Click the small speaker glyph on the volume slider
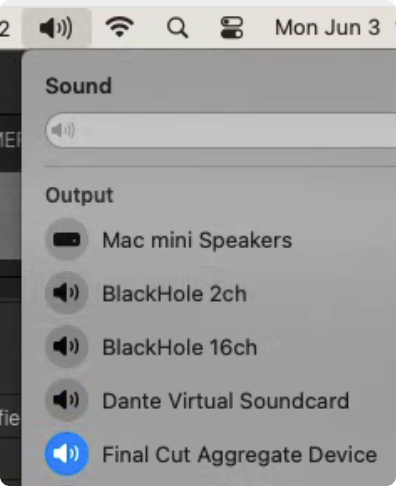The image size is (396, 486). (63, 130)
